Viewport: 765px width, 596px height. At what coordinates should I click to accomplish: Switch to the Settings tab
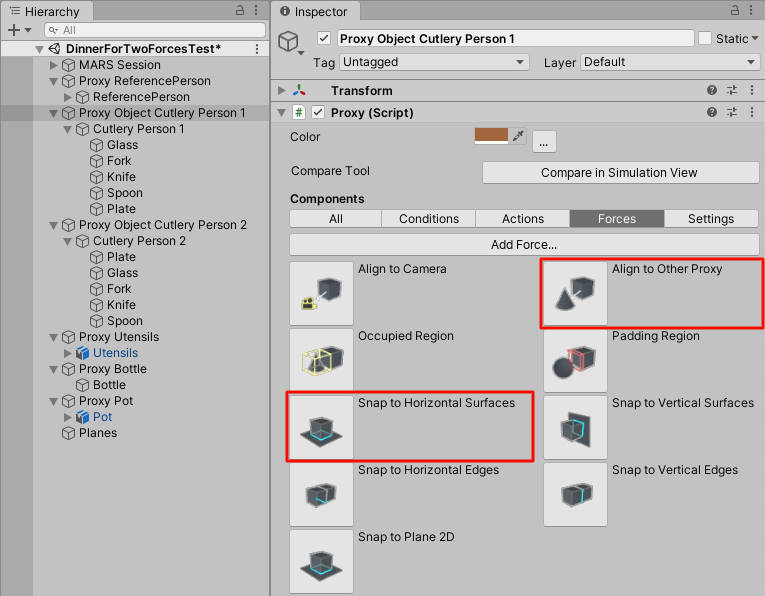pyautogui.click(x=711, y=219)
